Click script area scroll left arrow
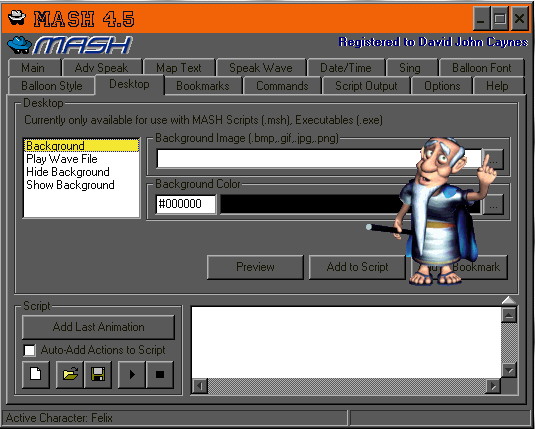 [x=200, y=386]
